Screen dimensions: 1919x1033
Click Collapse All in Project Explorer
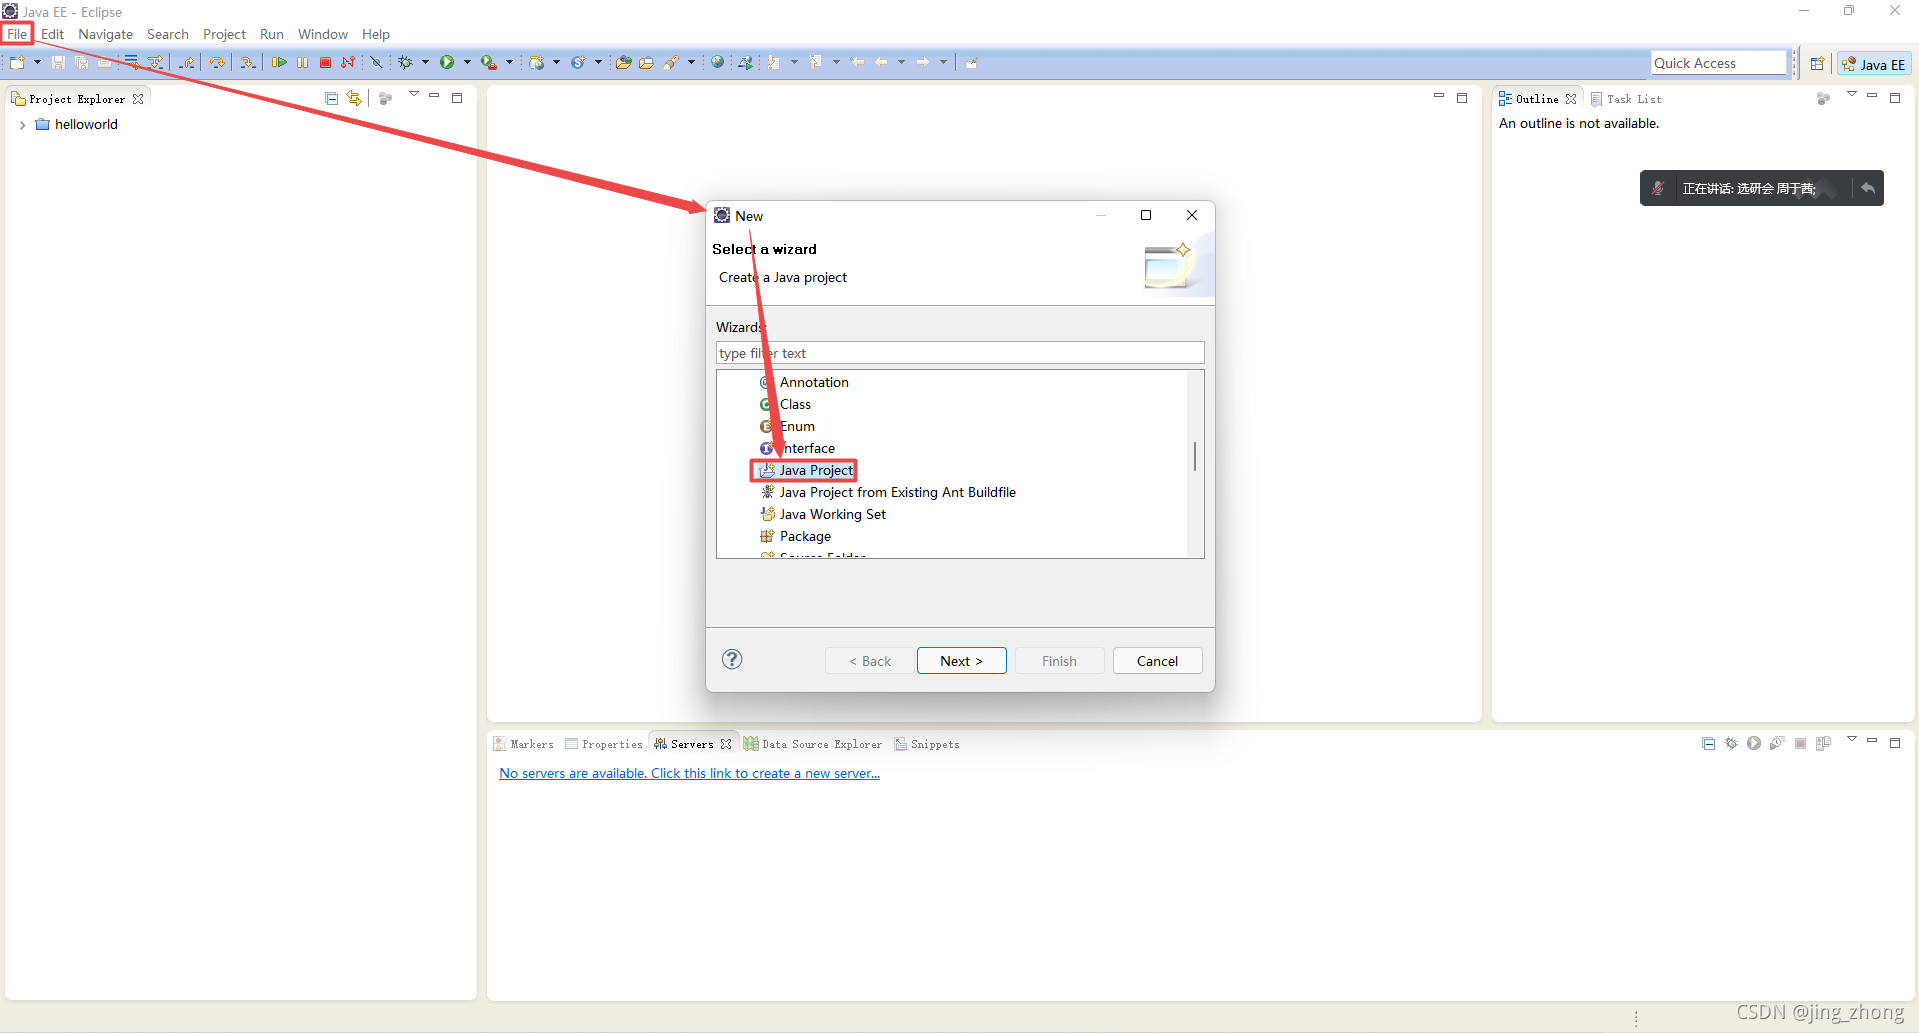pos(331,98)
